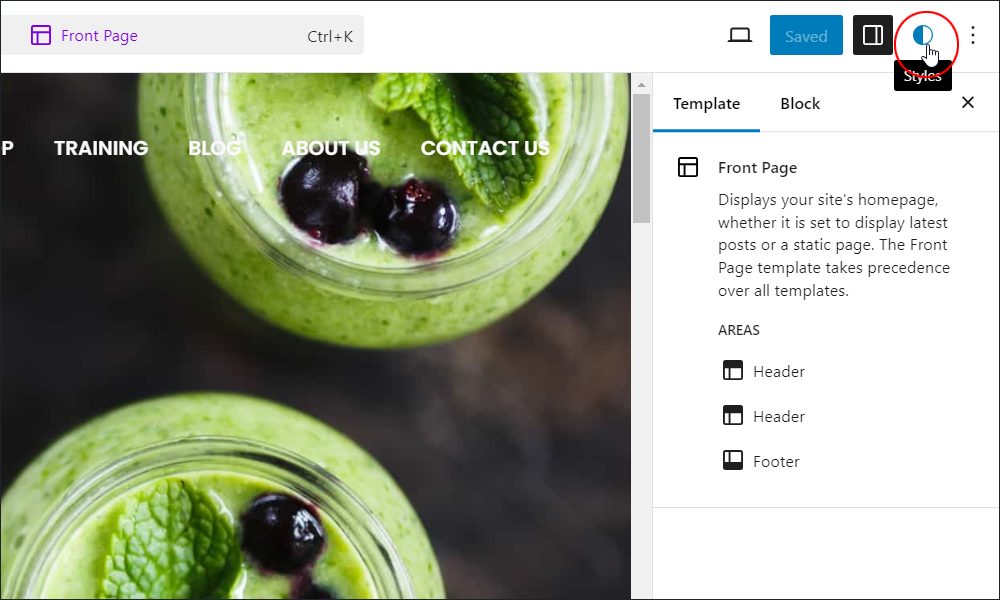Switch to the Block tab
The width and height of the screenshot is (1000, 600).
tap(800, 103)
